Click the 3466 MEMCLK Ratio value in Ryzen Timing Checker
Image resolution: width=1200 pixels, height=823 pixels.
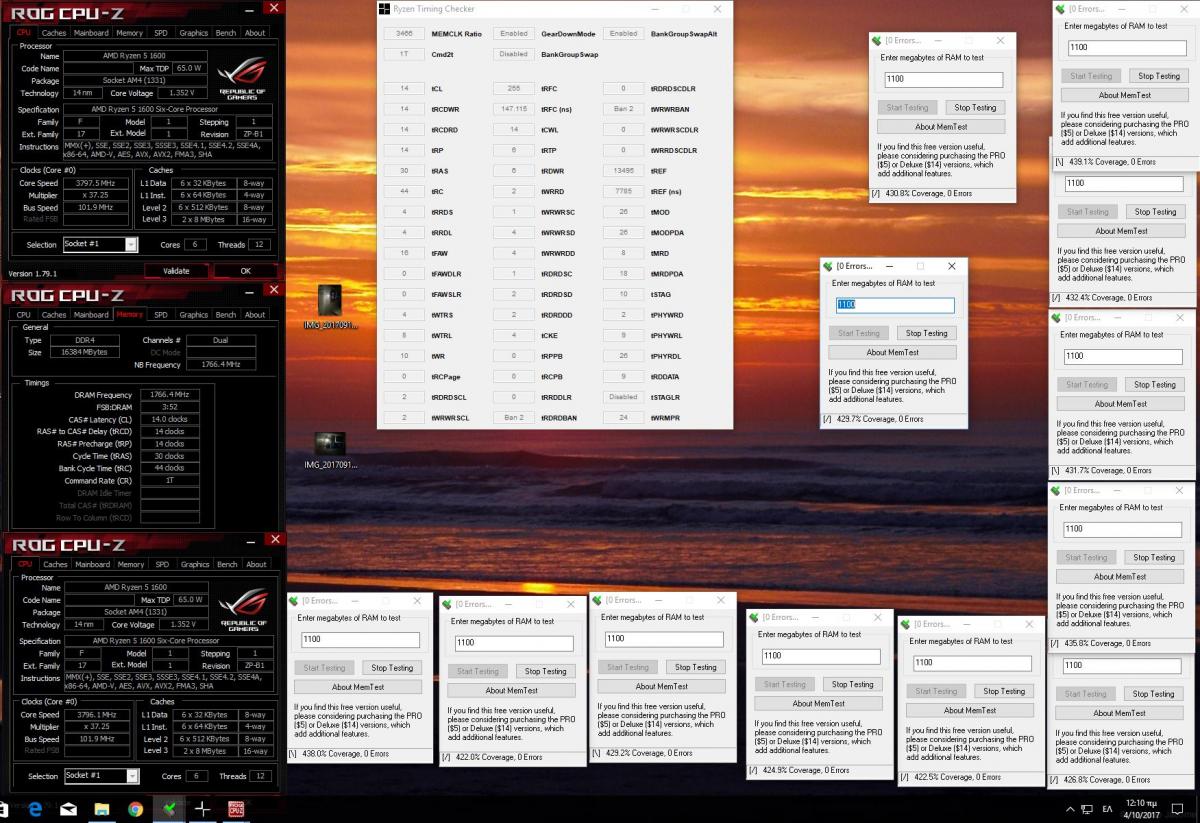click(404, 34)
